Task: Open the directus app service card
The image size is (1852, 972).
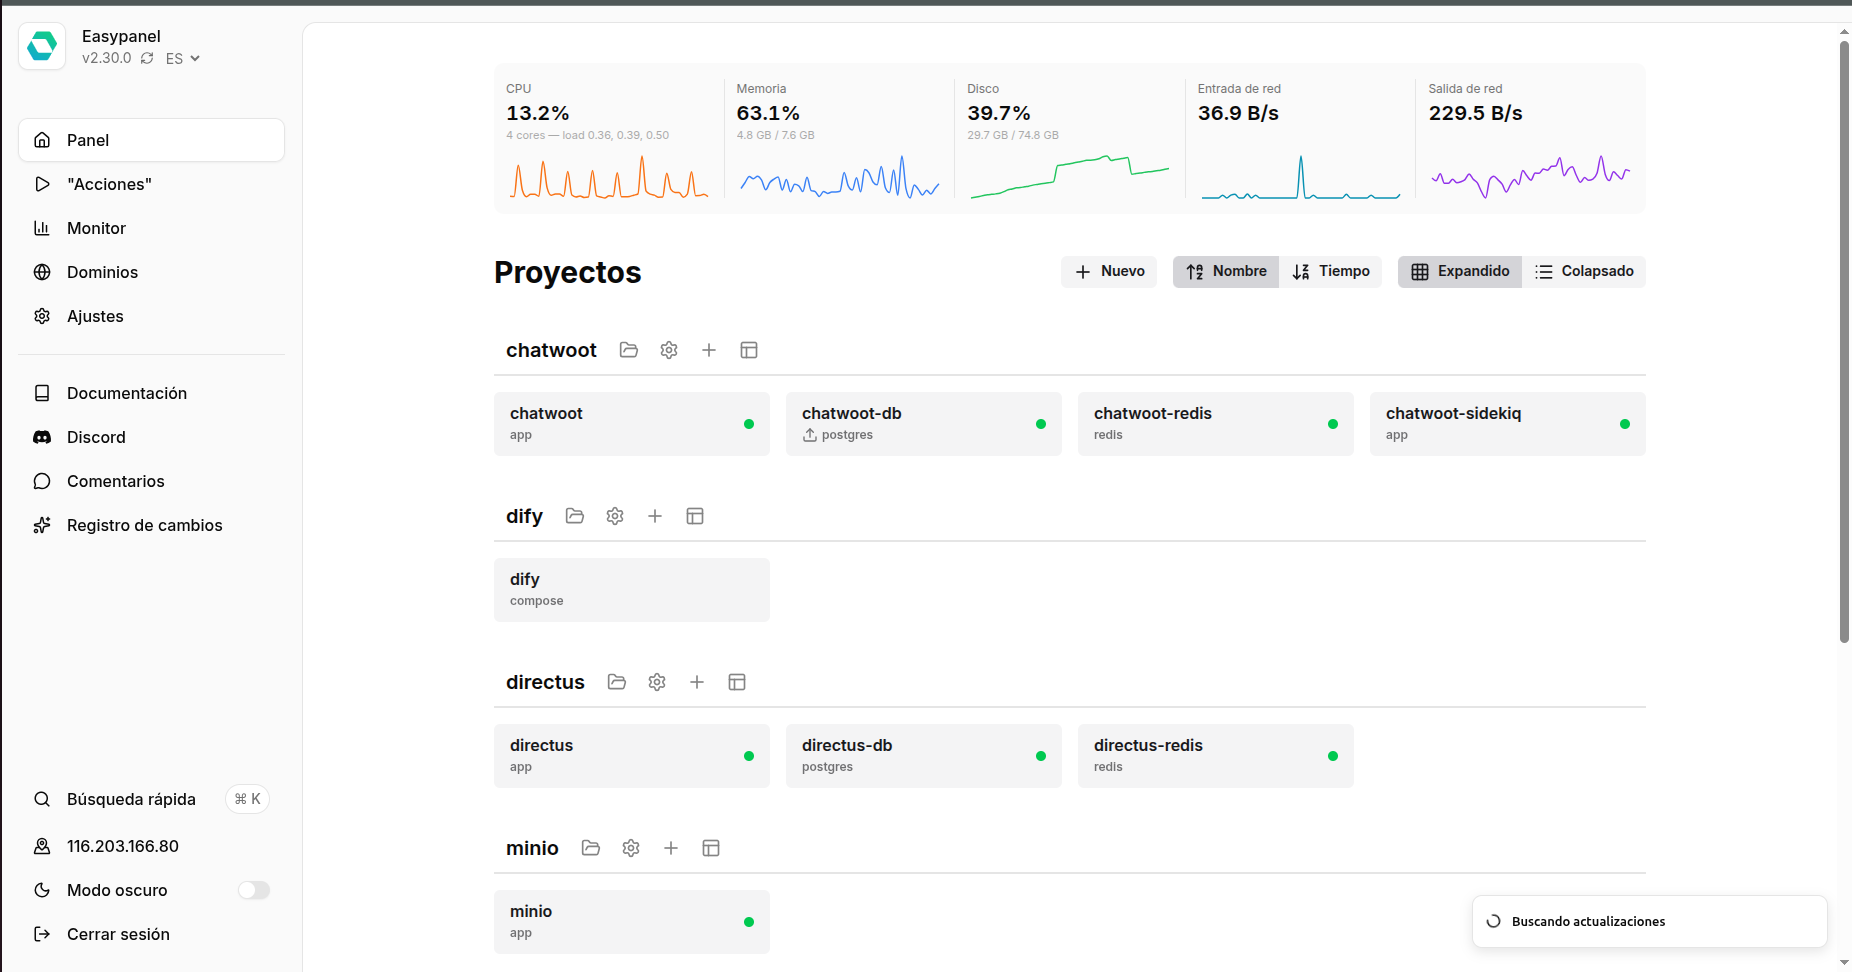Action: pyautogui.click(x=632, y=756)
